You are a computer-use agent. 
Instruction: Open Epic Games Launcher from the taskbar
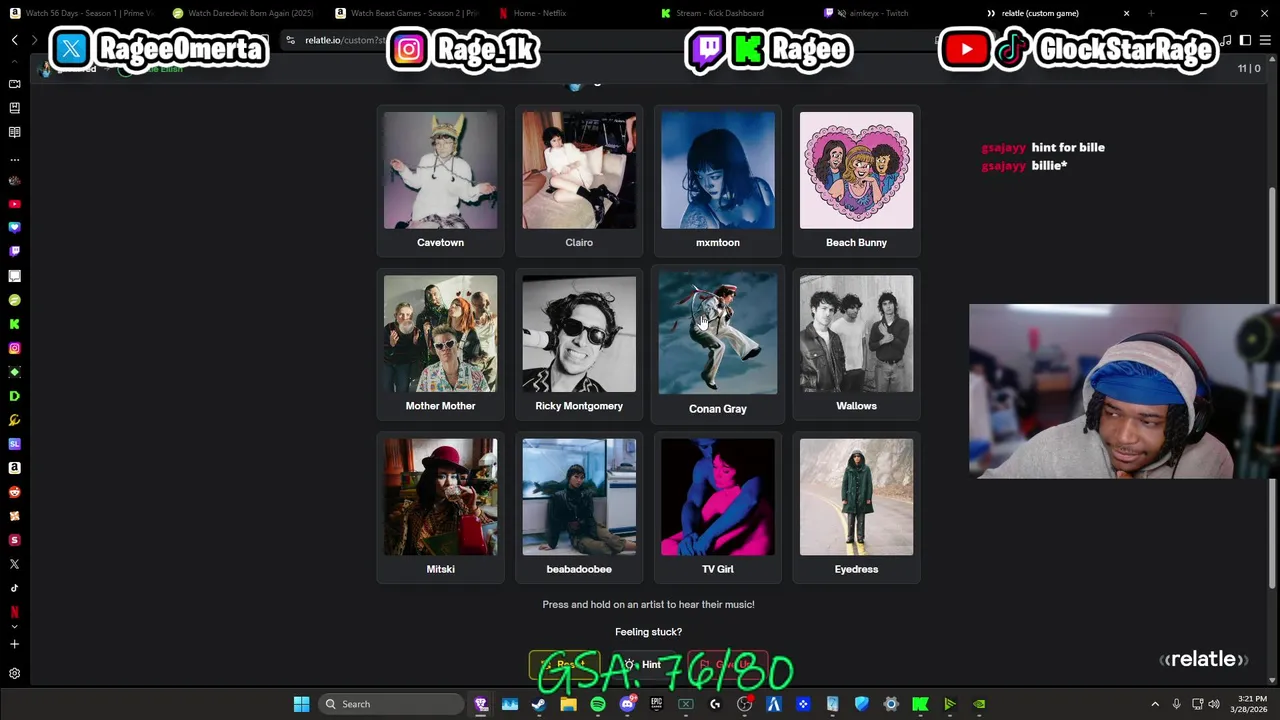656,704
